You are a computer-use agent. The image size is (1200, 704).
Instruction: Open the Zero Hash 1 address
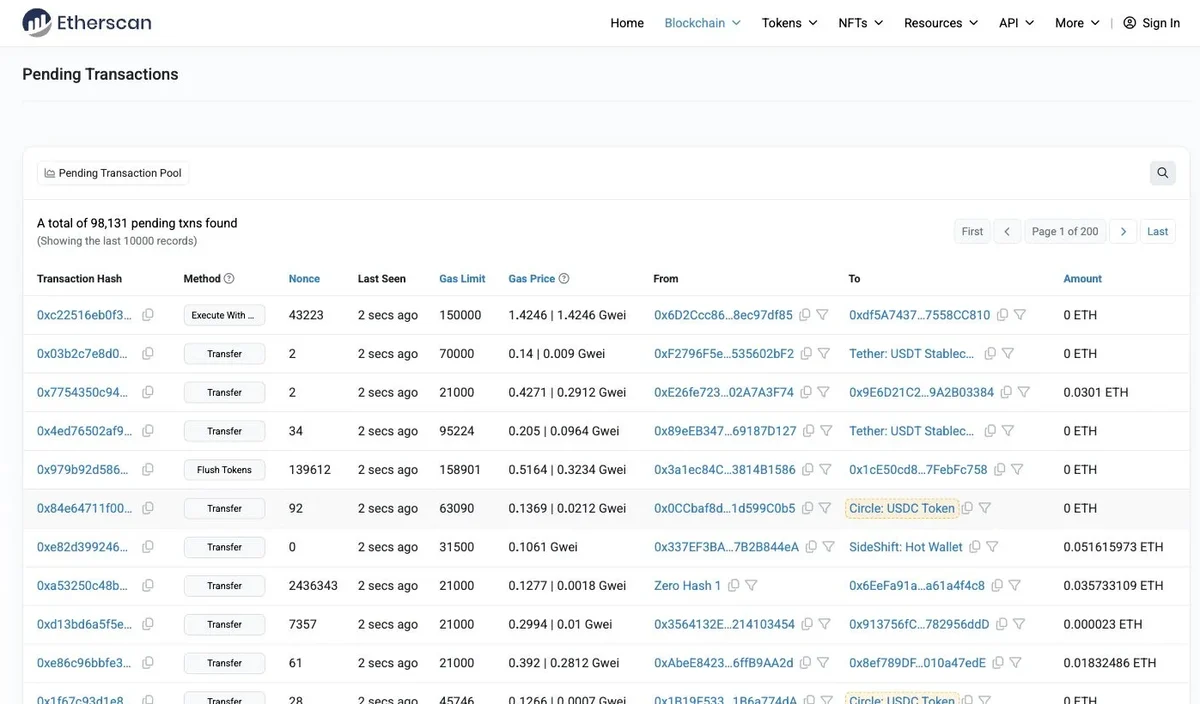687,586
